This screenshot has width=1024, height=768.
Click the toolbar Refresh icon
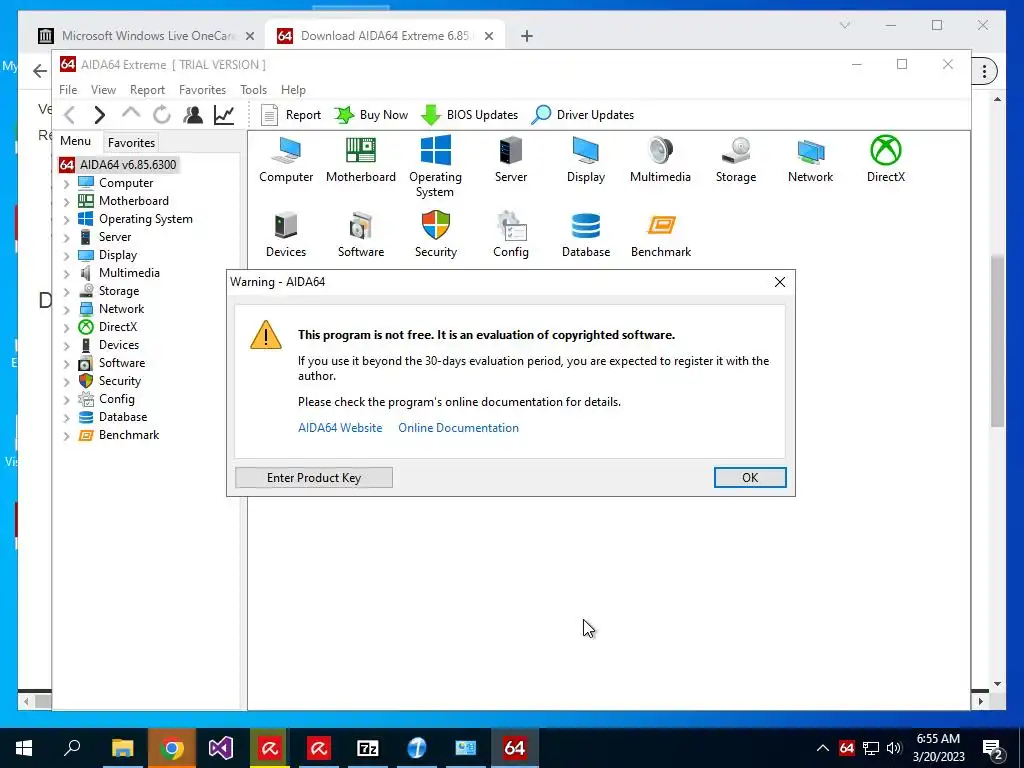pyautogui.click(x=162, y=115)
